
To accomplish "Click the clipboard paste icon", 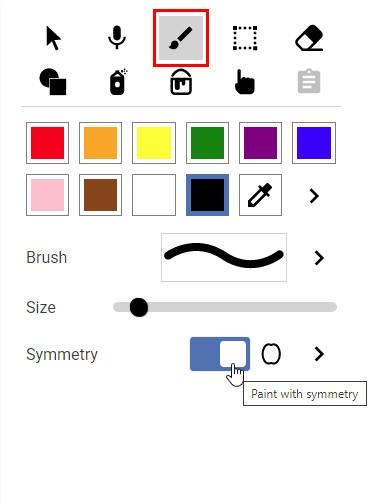I will click(309, 81).
